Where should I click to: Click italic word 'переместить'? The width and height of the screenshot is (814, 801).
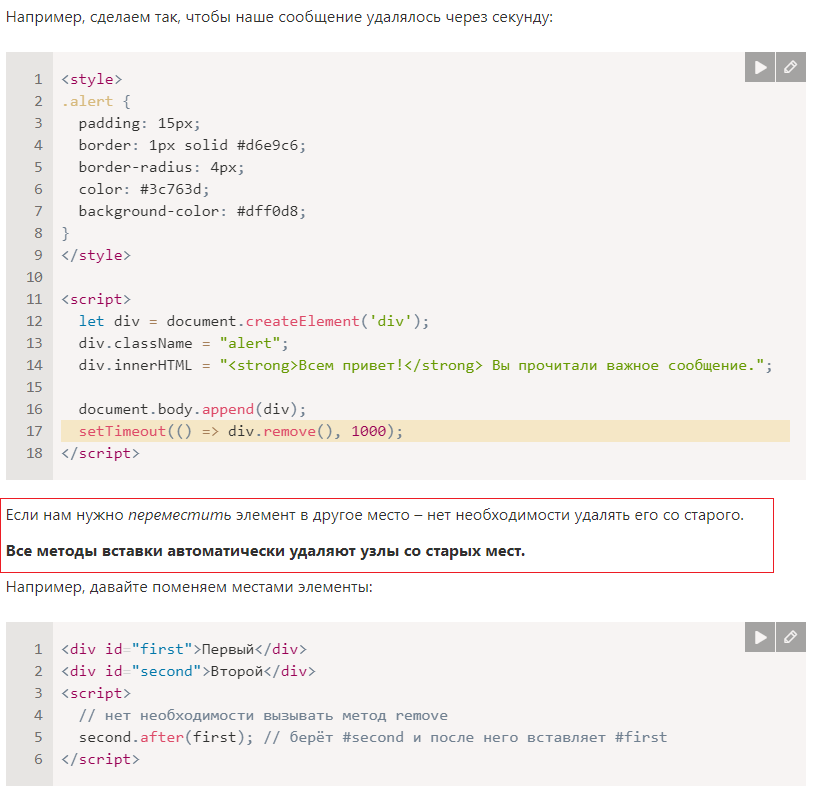(x=180, y=515)
